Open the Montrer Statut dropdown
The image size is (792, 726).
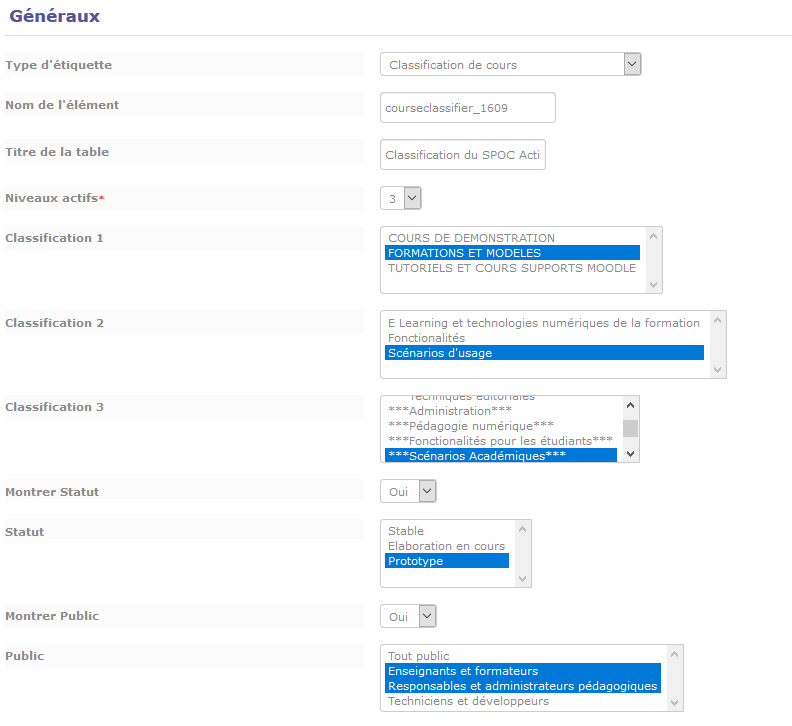tap(408, 491)
